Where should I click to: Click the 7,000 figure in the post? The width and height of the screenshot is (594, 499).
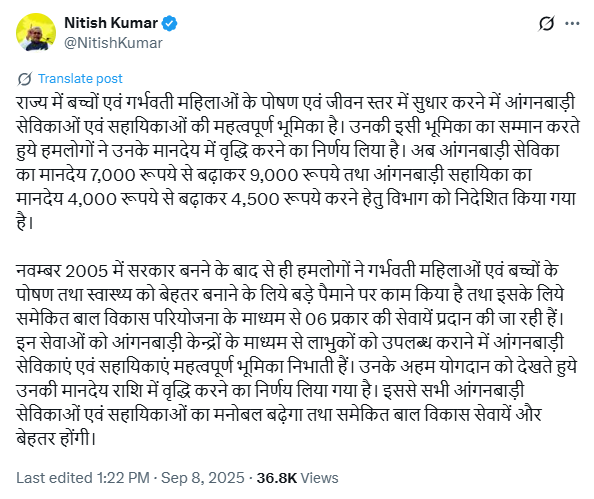113,175
